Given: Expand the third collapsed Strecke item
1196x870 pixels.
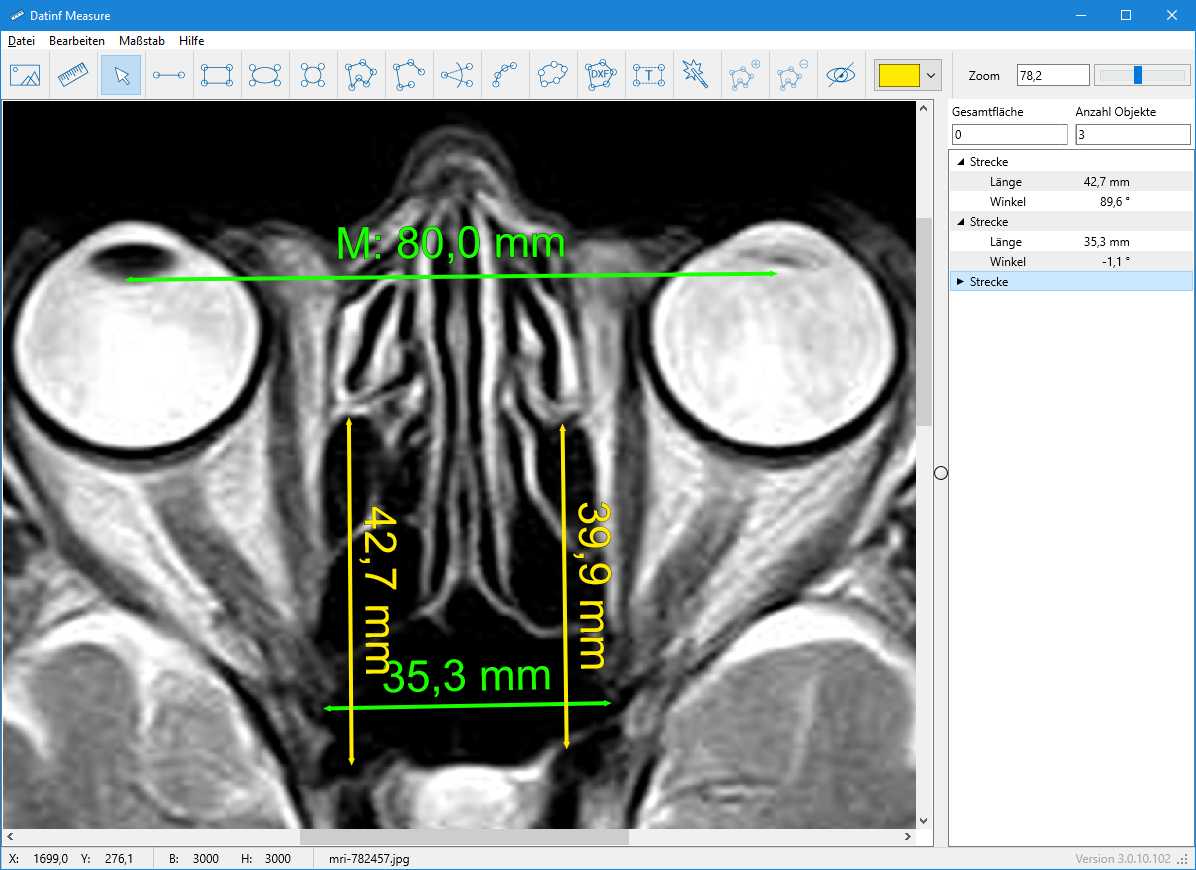Looking at the screenshot, I should 960,282.
